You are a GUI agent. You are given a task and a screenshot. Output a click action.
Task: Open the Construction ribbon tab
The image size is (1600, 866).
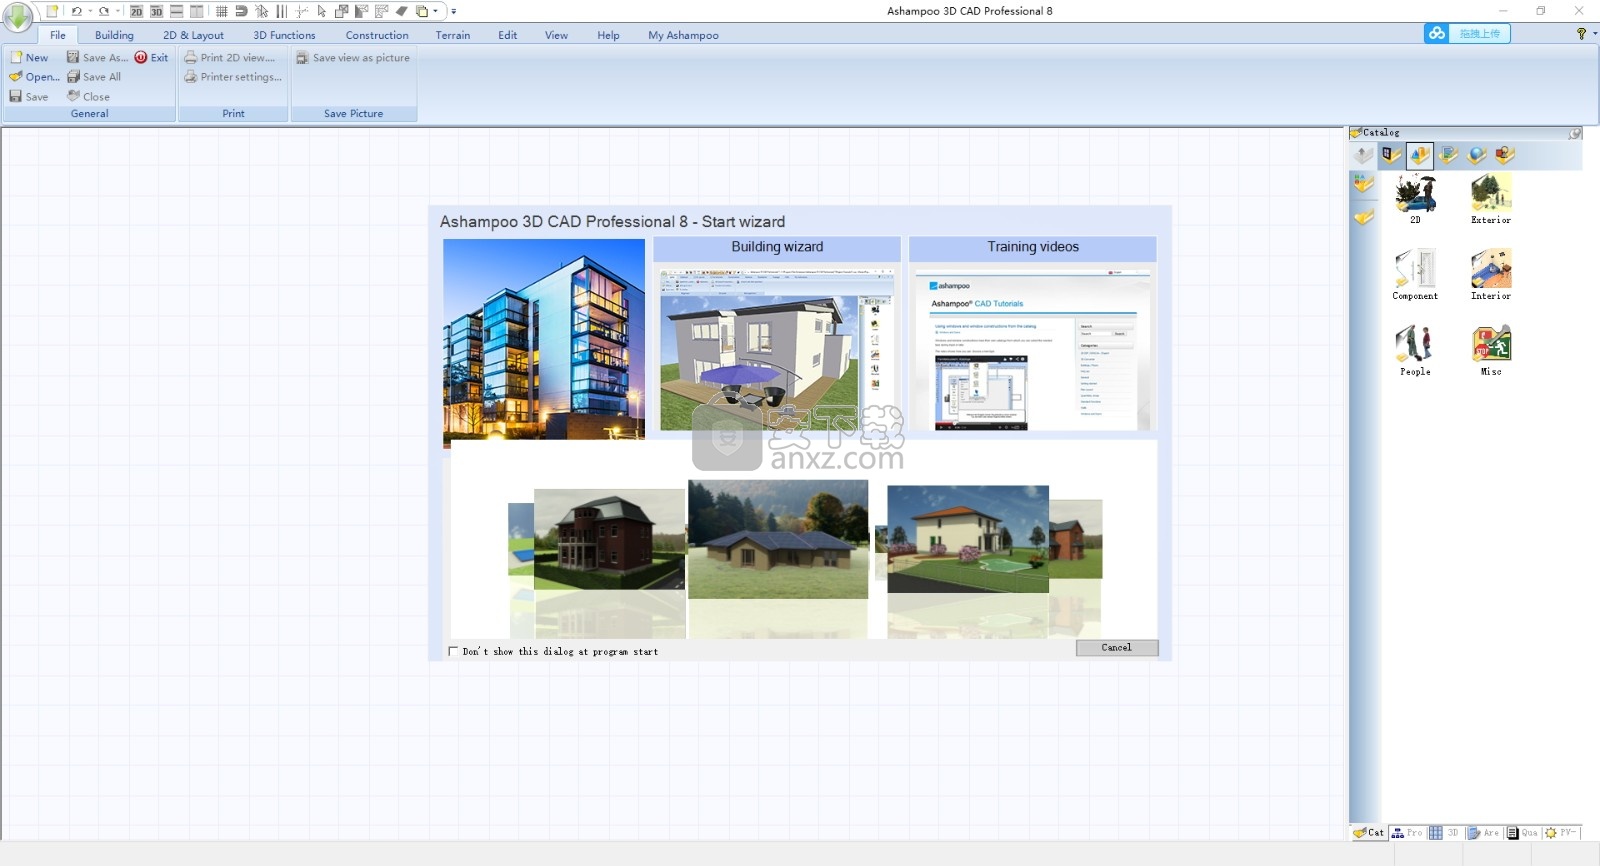(377, 35)
